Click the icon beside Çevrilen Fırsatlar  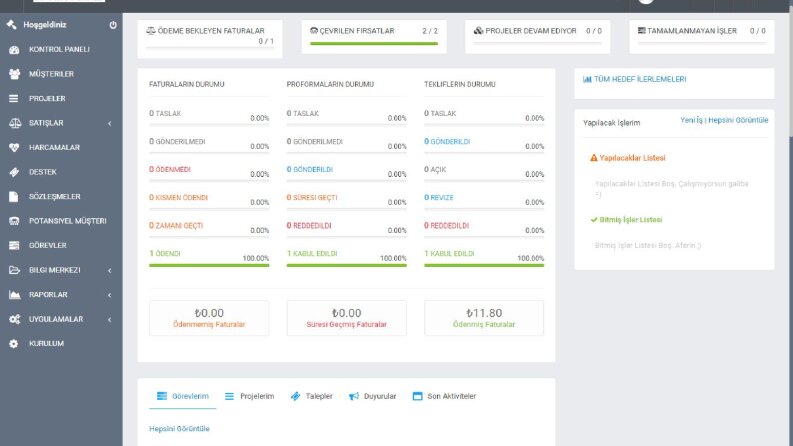pos(314,31)
